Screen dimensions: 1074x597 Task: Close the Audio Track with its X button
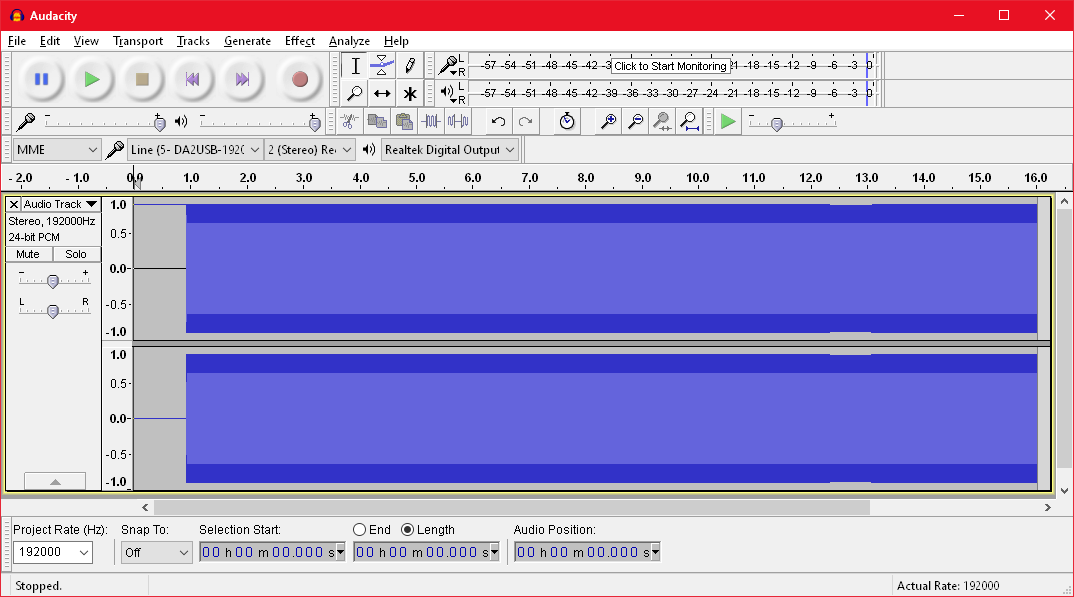[x=14, y=204]
